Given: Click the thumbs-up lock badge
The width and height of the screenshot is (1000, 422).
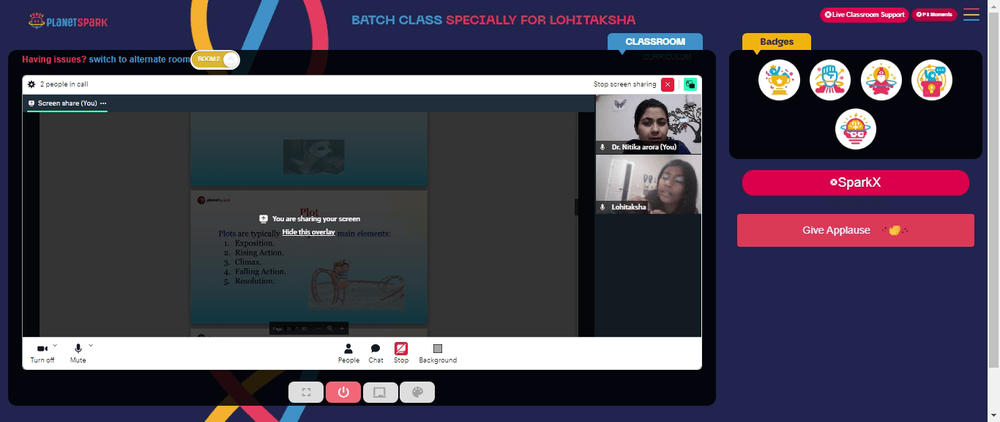Looking at the screenshot, I should click(x=932, y=80).
